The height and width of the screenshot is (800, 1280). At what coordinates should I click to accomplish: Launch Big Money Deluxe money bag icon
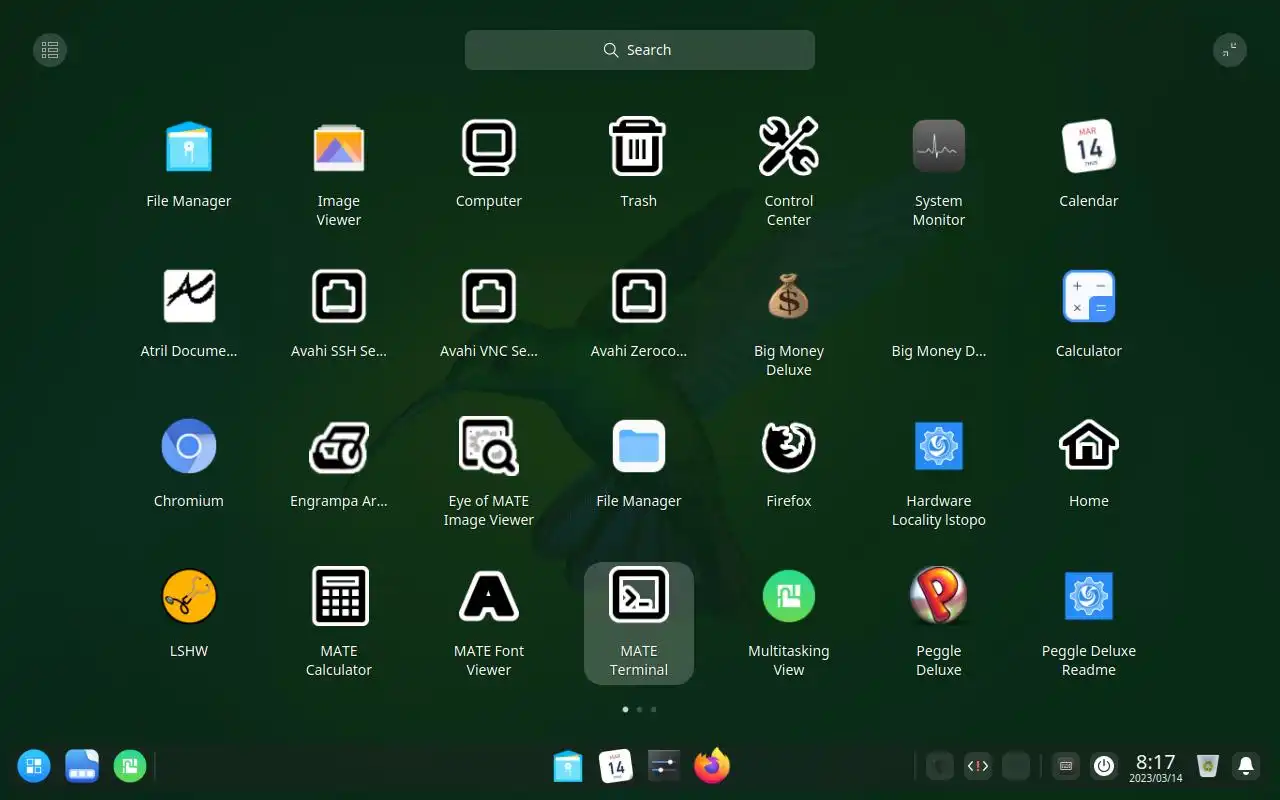click(789, 297)
